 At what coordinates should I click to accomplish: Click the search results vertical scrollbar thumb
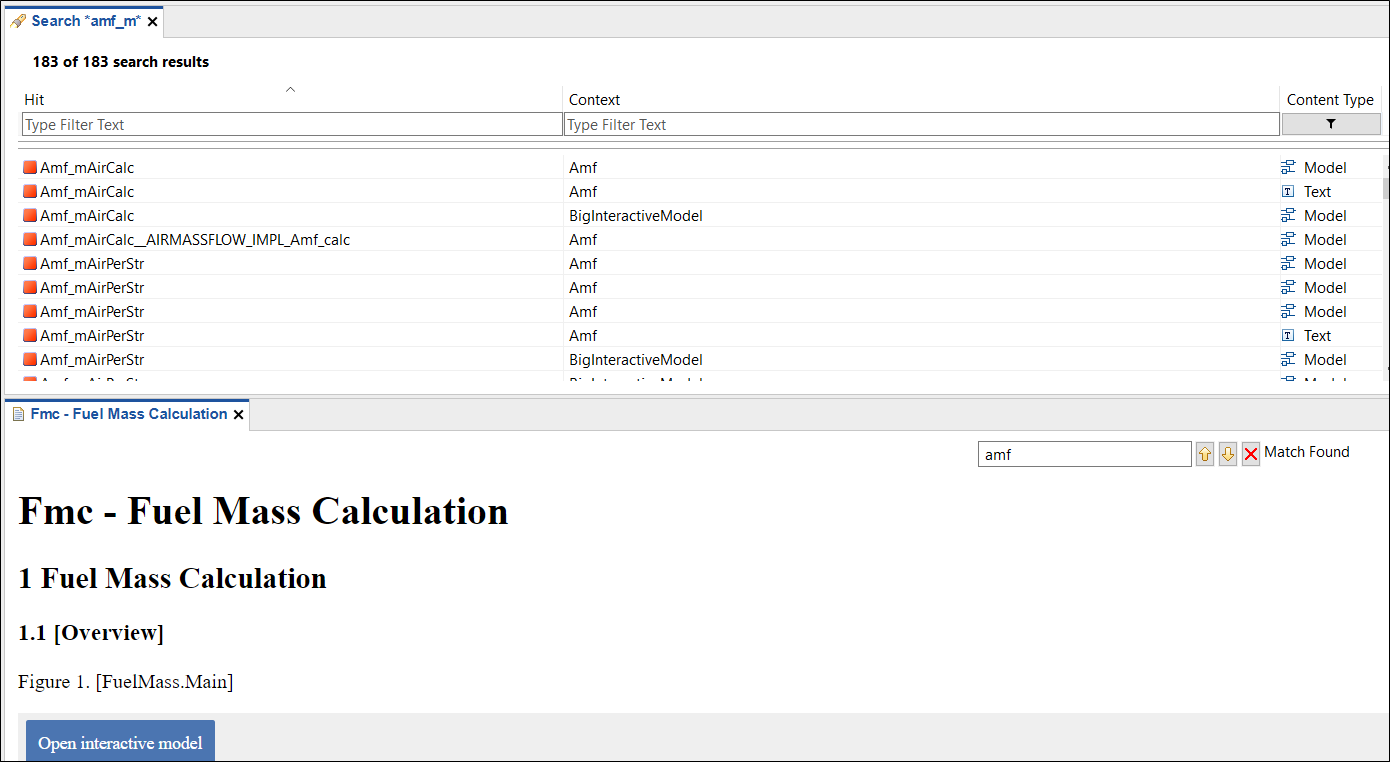coord(1385,187)
